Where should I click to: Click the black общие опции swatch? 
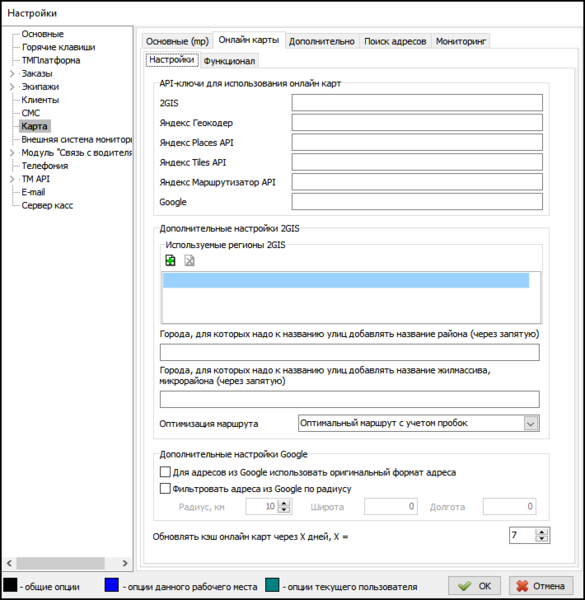10,585
